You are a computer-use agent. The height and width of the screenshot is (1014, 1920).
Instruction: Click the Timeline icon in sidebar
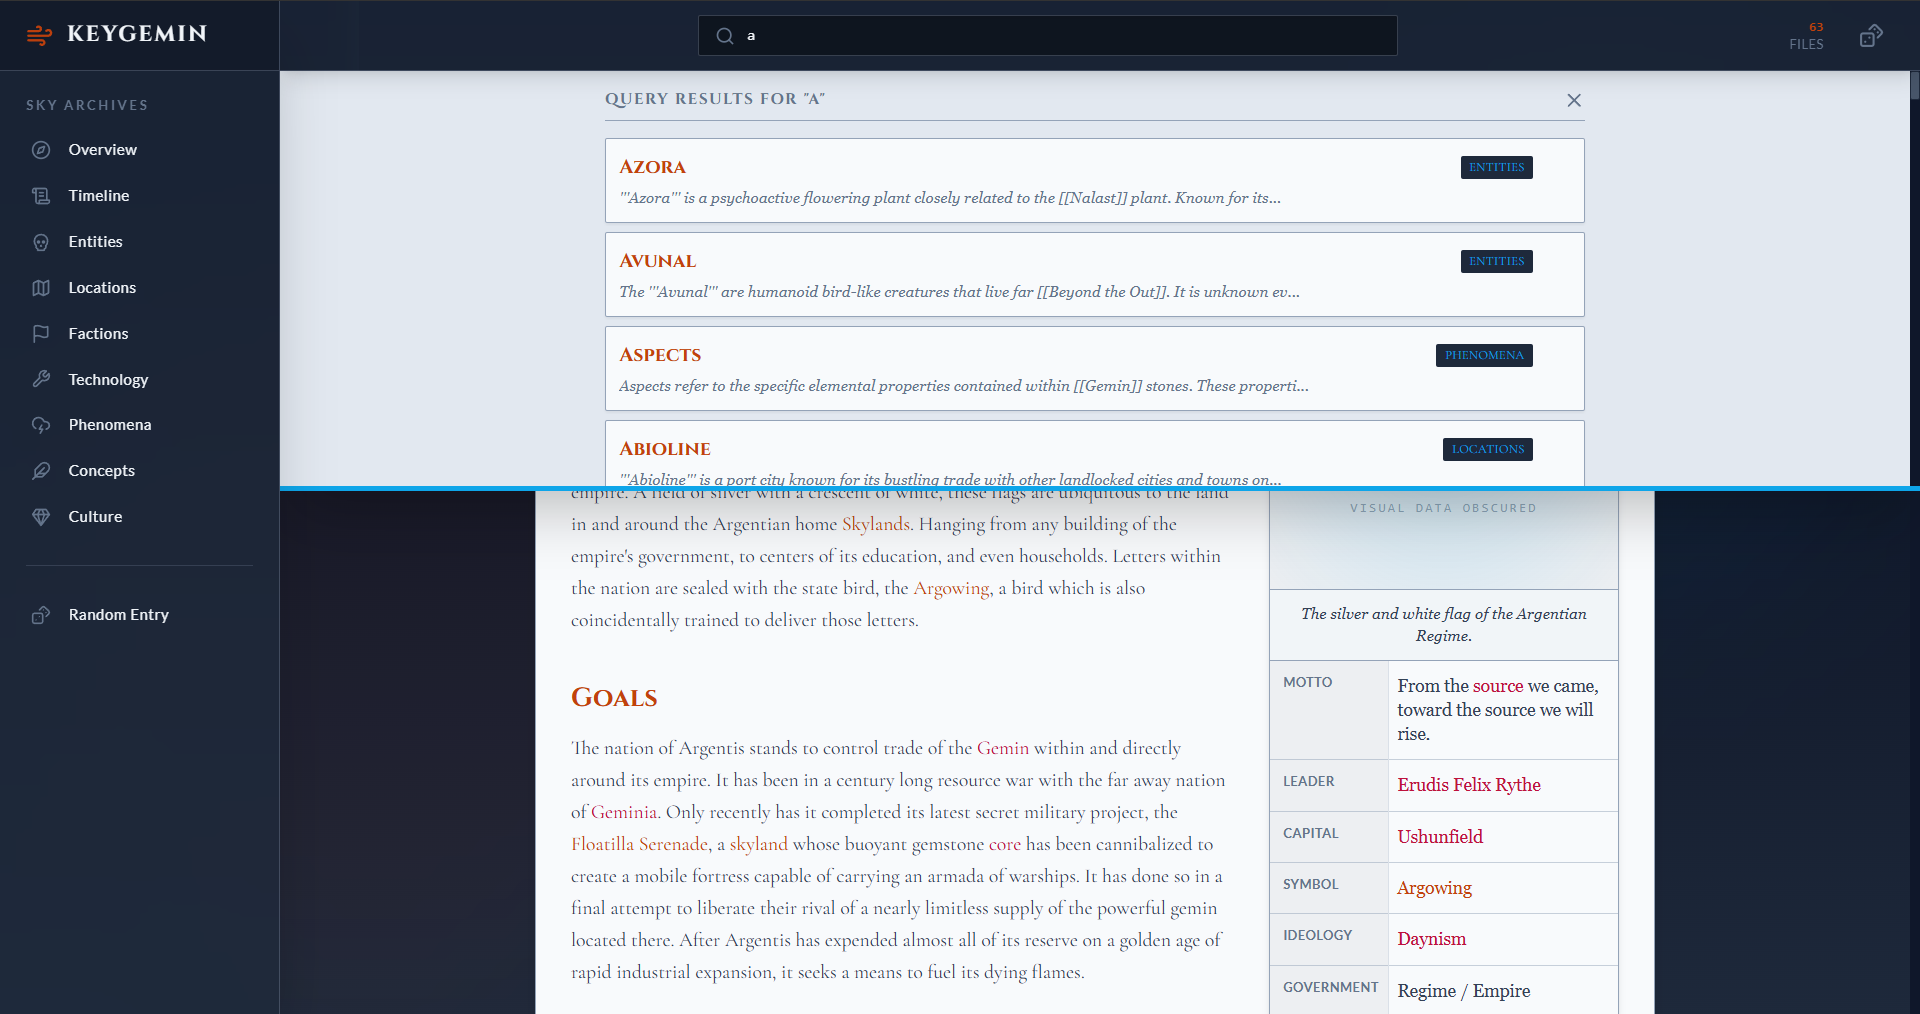pyautogui.click(x=41, y=196)
